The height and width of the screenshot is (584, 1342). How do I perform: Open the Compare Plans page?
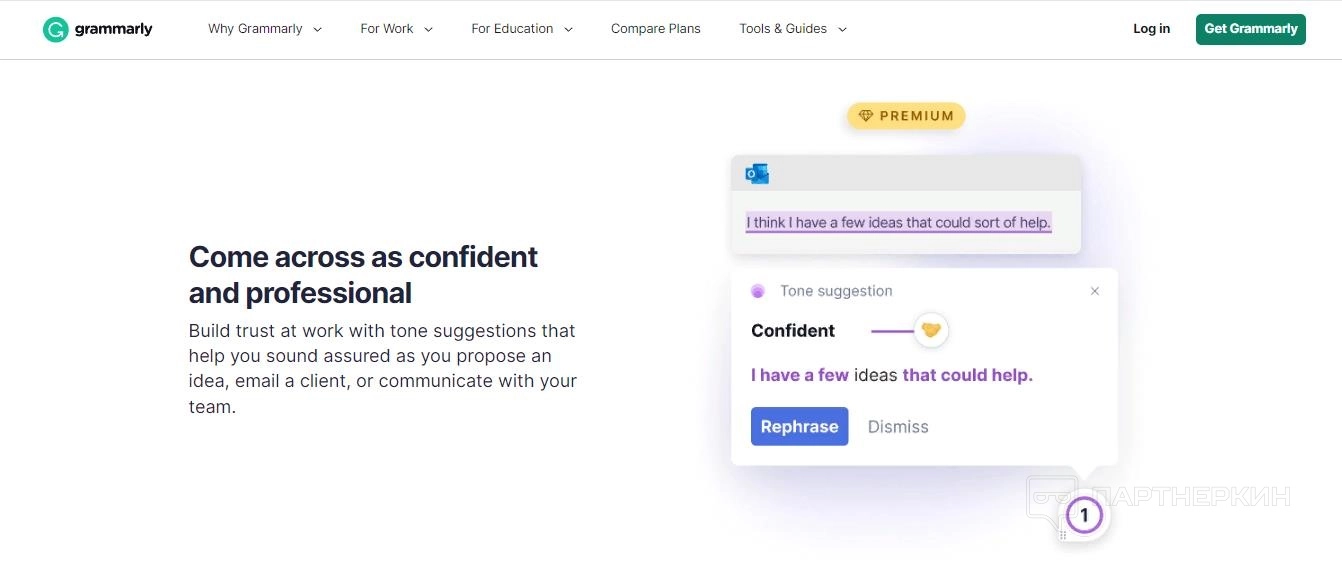[656, 29]
